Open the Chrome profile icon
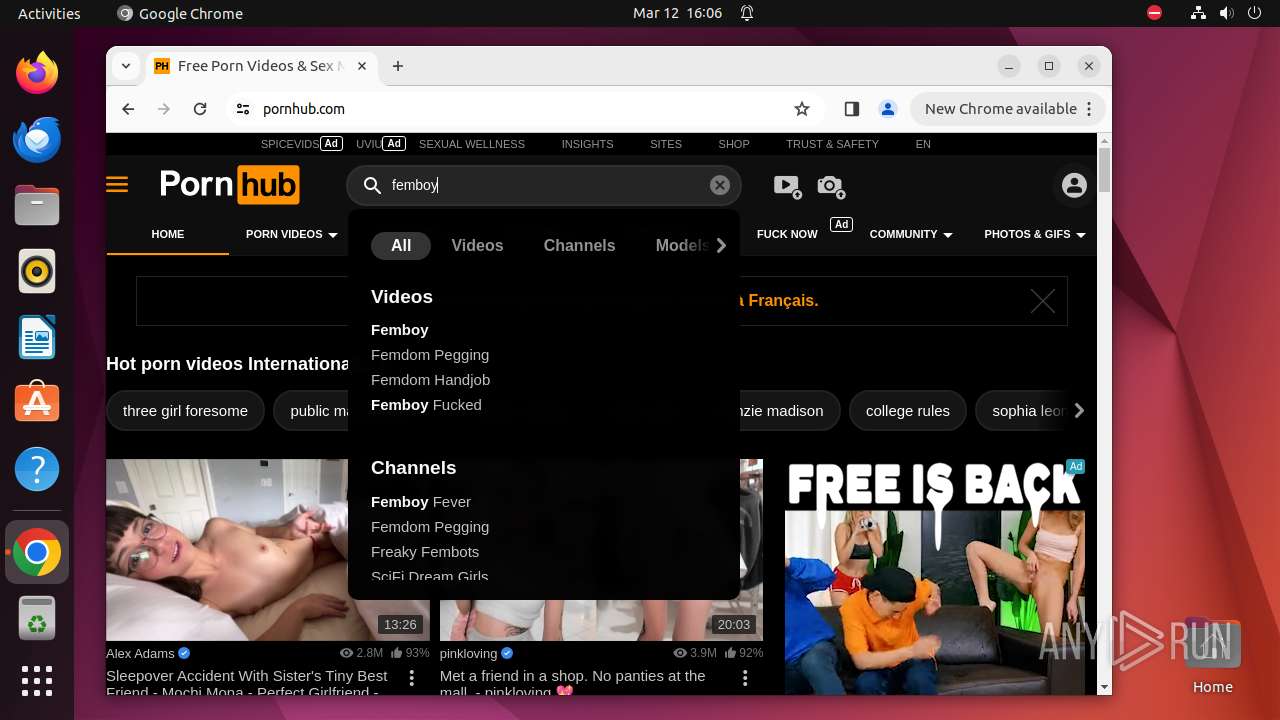The height and width of the screenshot is (720, 1280). pyautogui.click(x=887, y=109)
